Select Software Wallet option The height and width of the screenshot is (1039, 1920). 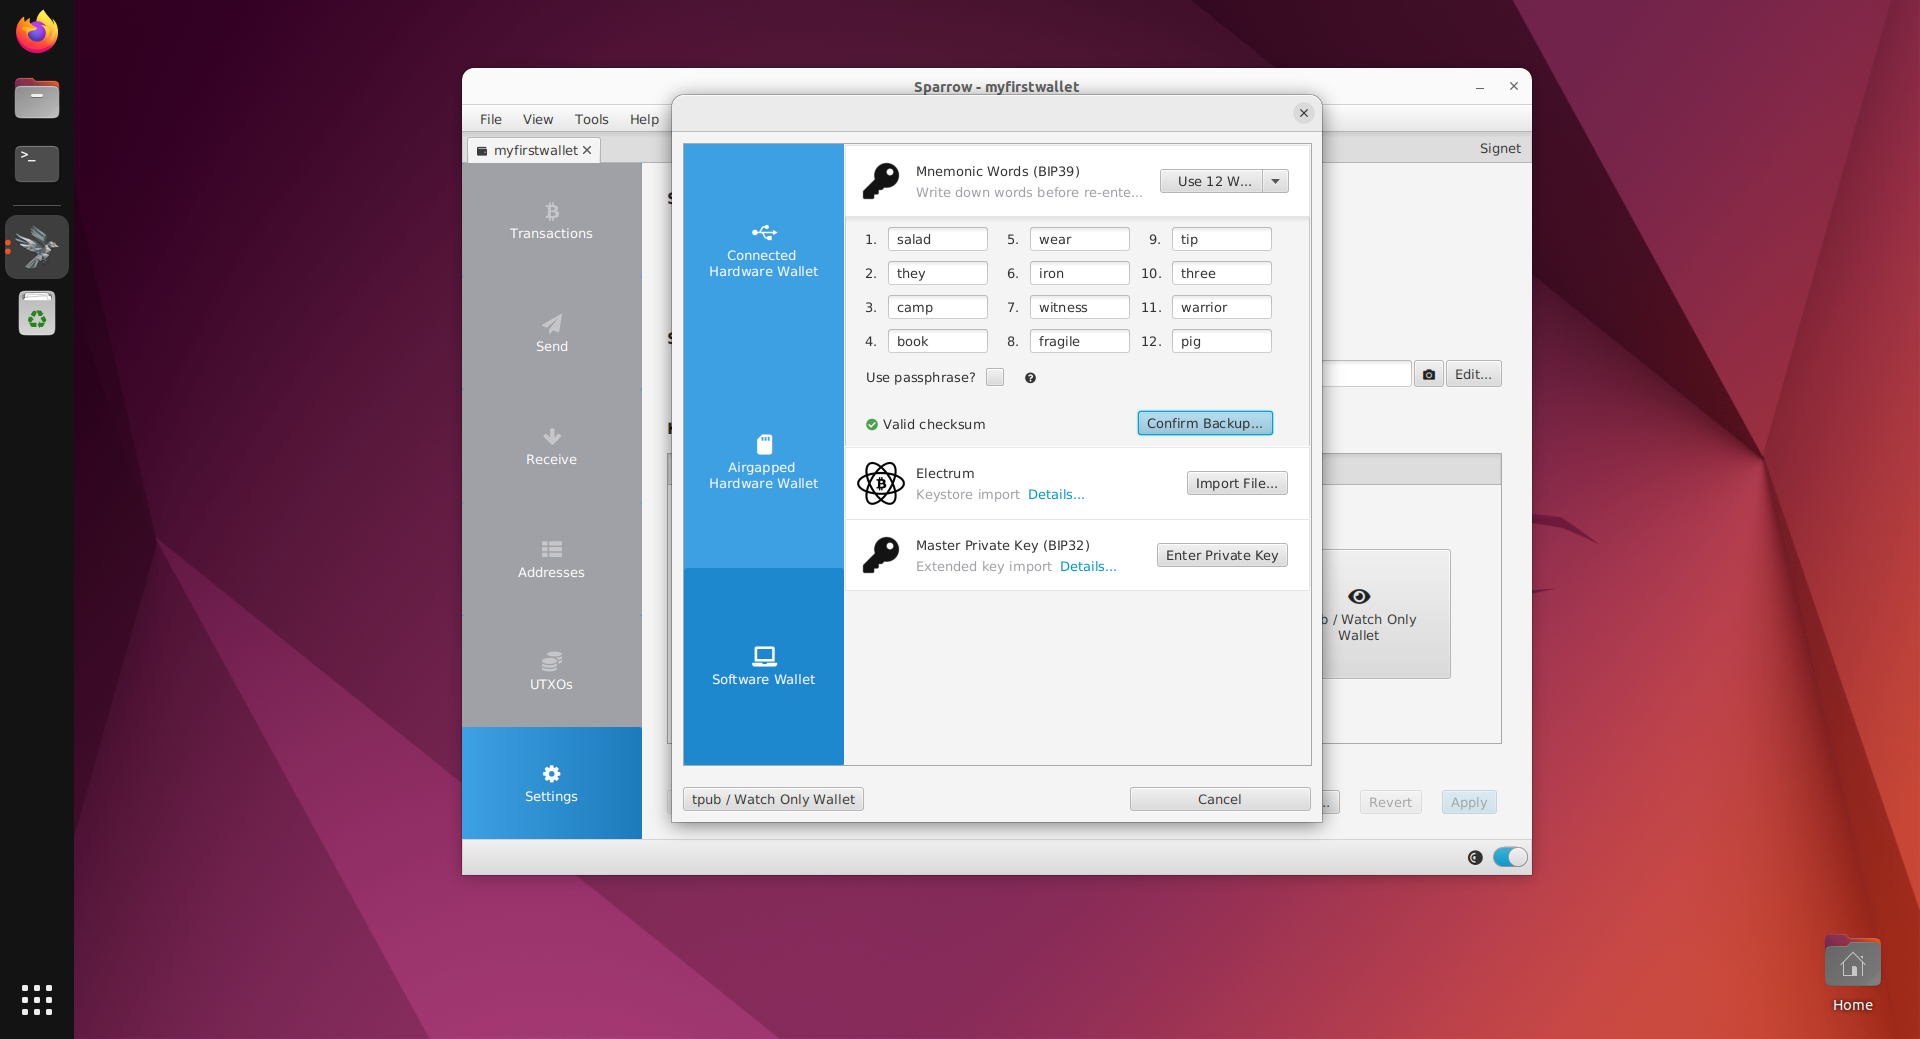coord(763,666)
